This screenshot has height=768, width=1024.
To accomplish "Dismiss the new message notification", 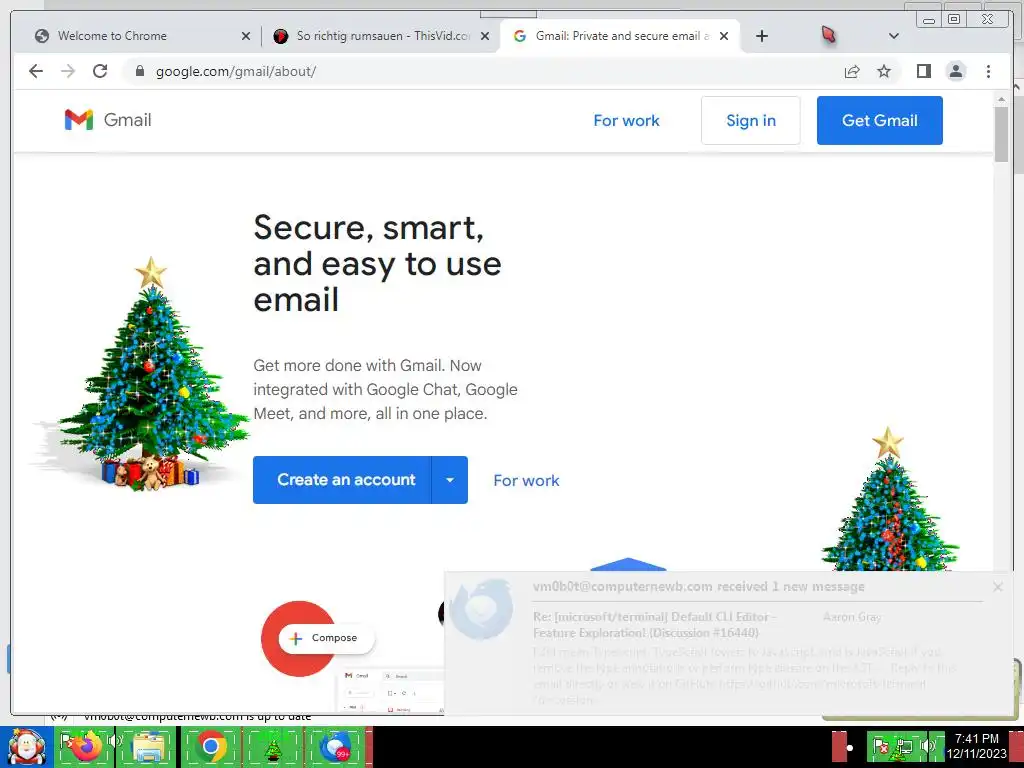I will [997, 586].
